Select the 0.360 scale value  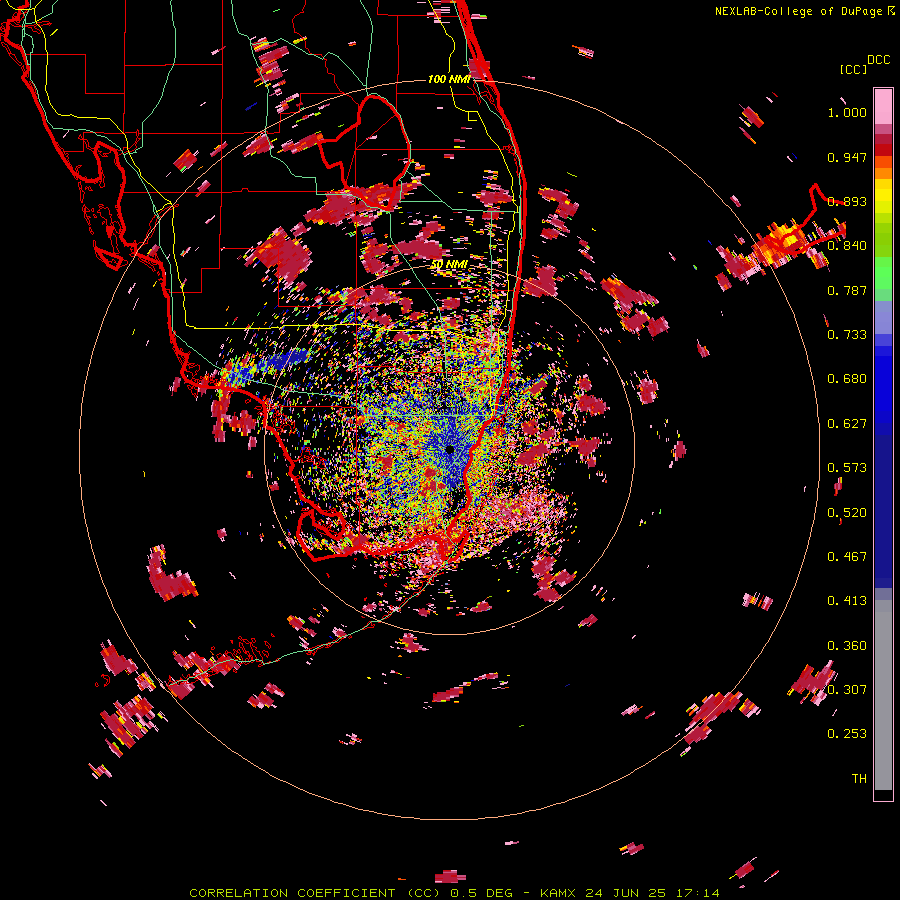click(x=847, y=646)
